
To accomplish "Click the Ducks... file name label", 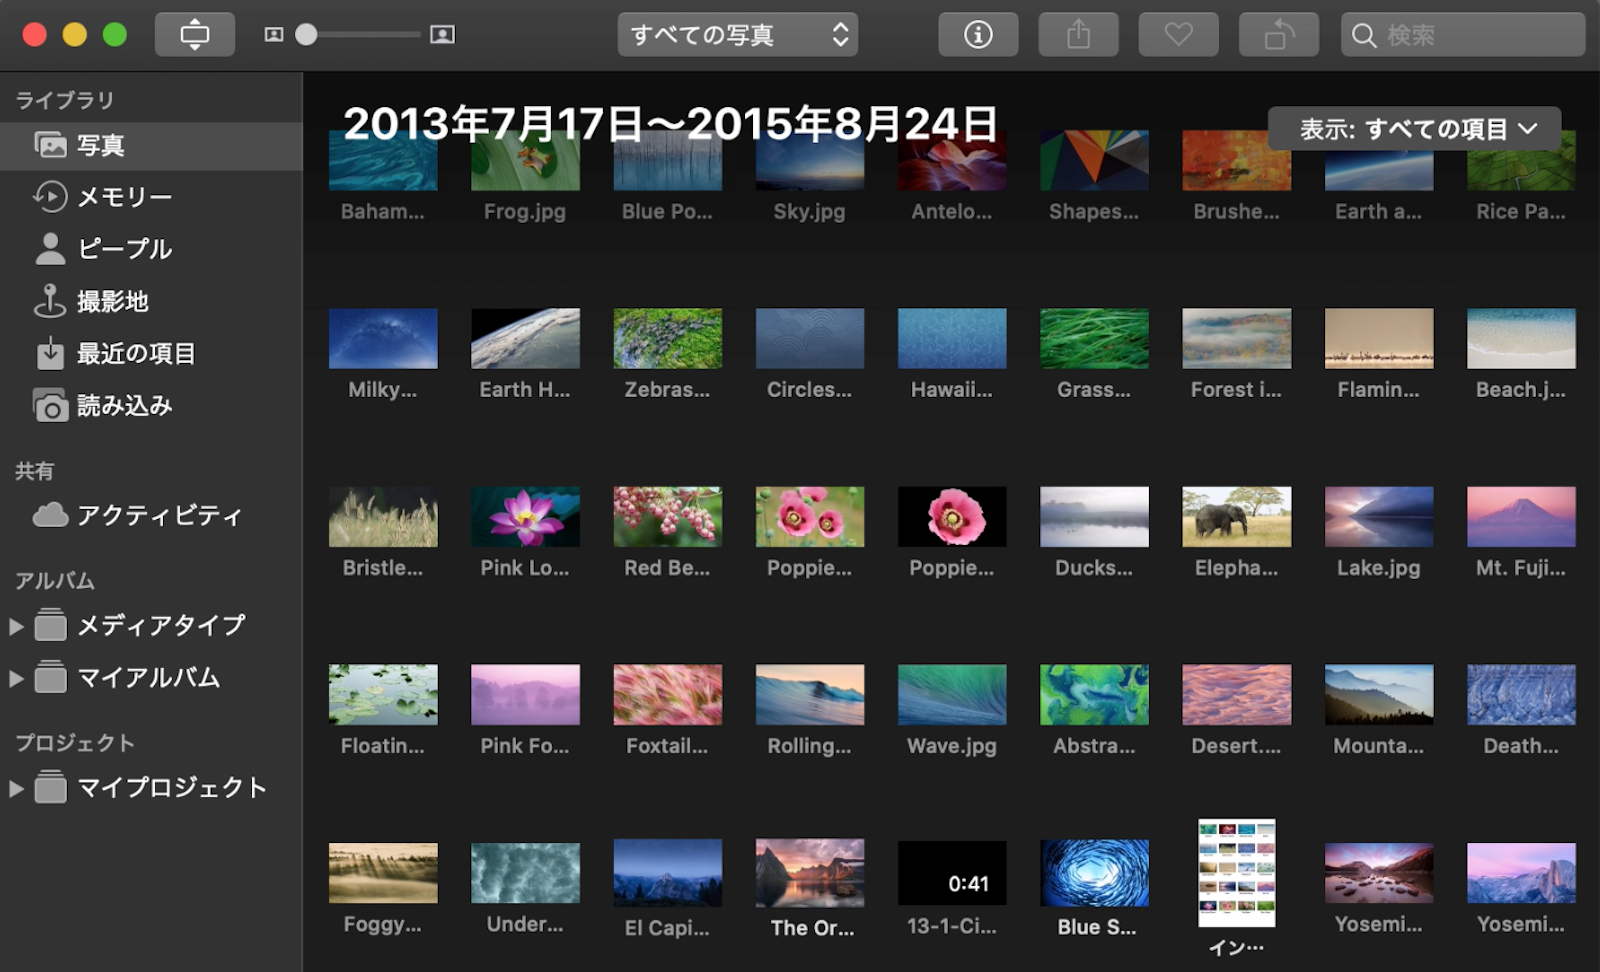I will click(1094, 568).
